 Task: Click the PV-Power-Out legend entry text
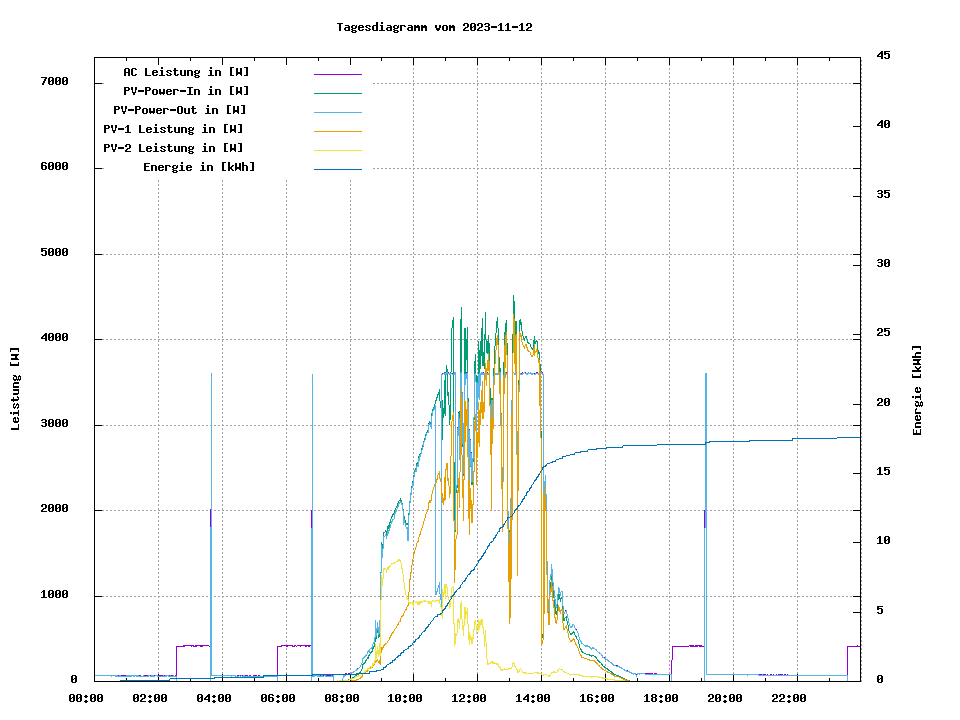click(x=179, y=110)
